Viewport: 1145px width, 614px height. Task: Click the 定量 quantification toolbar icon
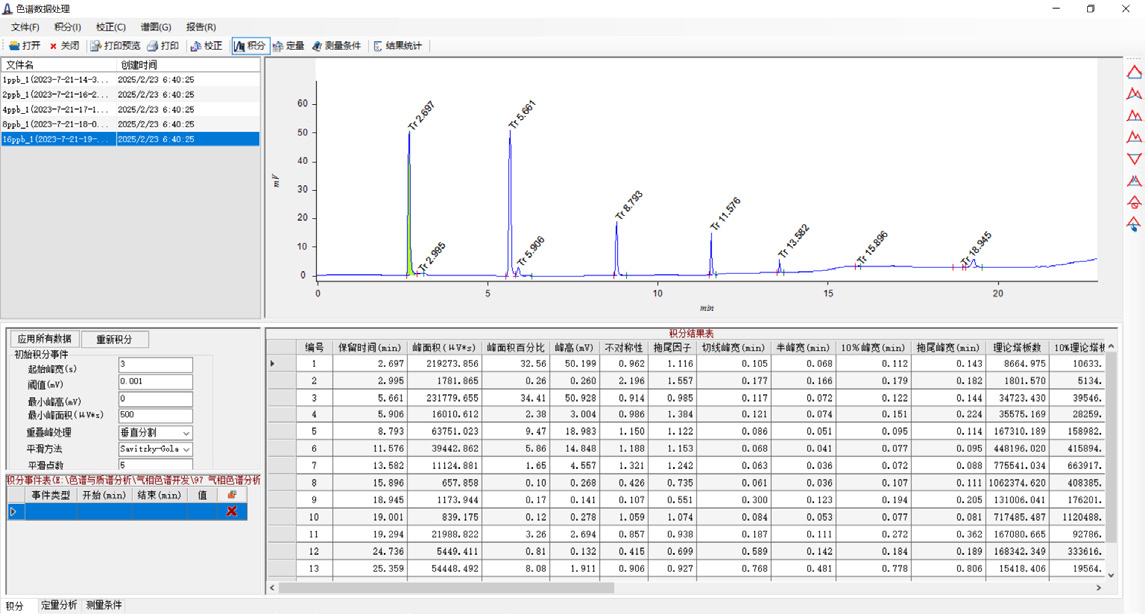point(289,45)
